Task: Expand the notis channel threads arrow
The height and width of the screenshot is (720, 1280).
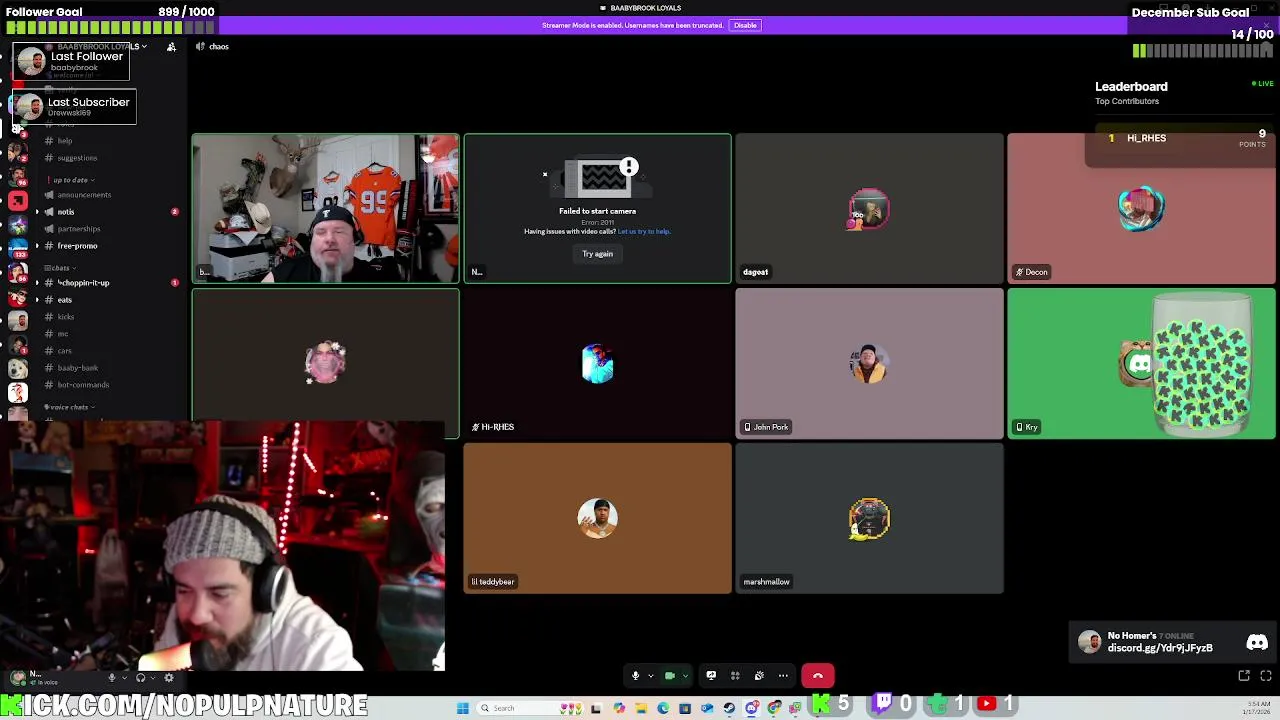Action: point(37,212)
